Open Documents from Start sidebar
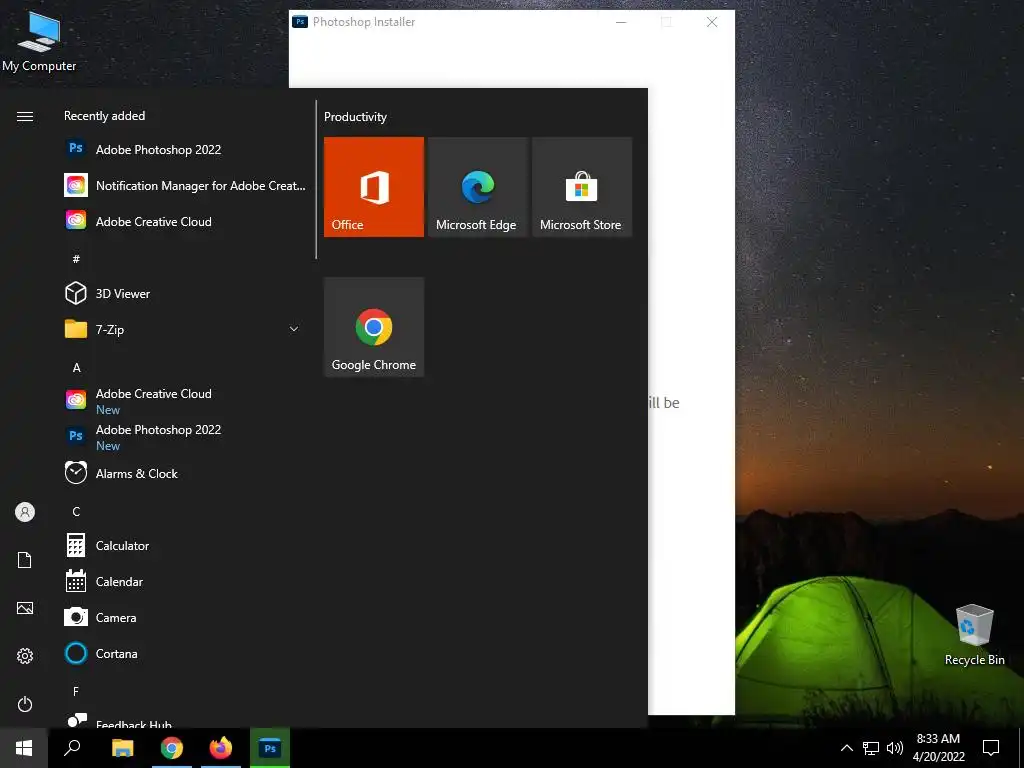Image resolution: width=1024 pixels, height=768 pixels. [25, 560]
